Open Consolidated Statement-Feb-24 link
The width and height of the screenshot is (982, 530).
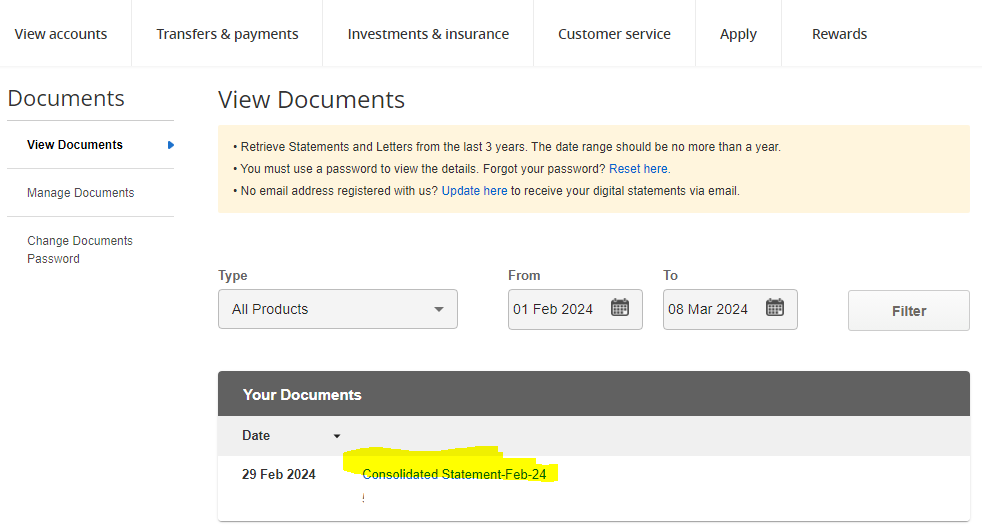click(454, 474)
